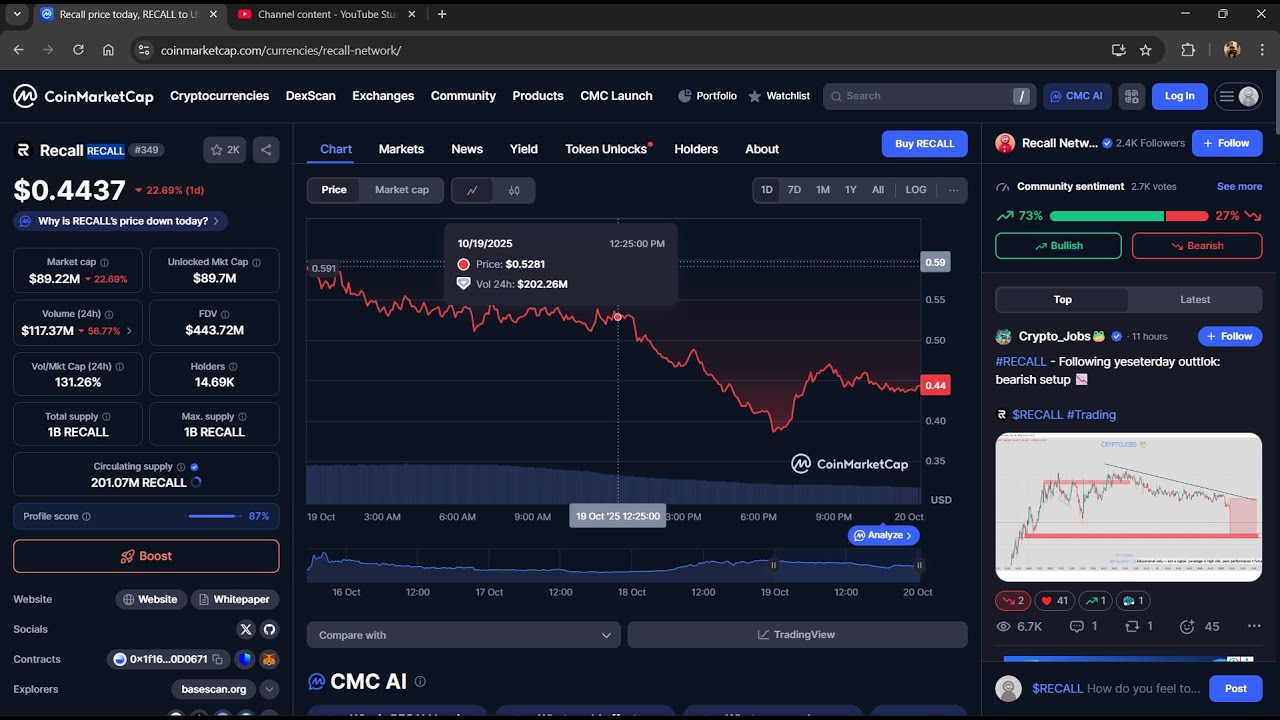Select the line chart type icon
The image size is (1280, 720).
pos(472,190)
